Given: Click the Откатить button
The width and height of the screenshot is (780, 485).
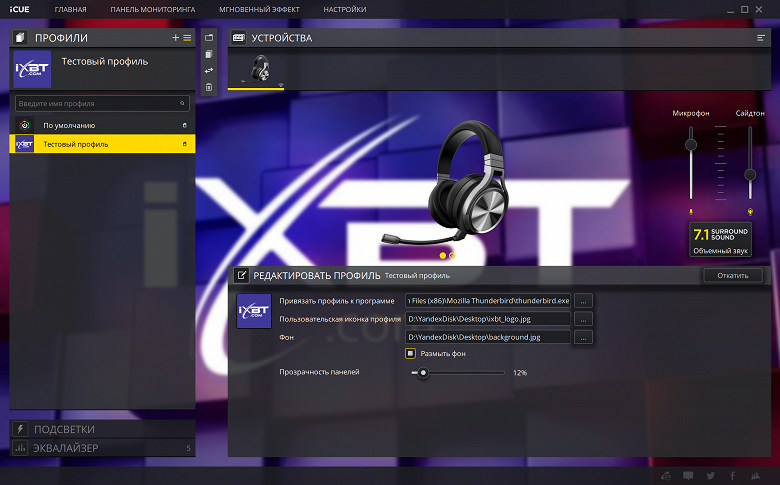Looking at the screenshot, I should pyautogui.click(x=733, y=276).
